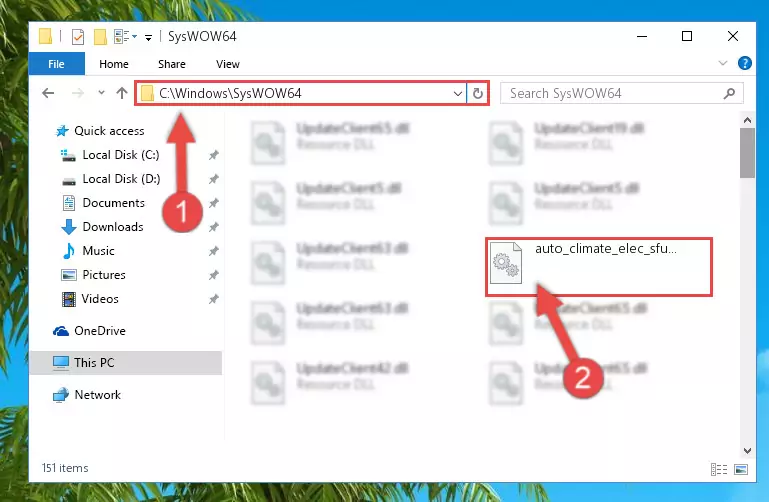Viewport: 769px width, 502px height.
Task: Click the search magnifier icon
Action: pos(729,93)
